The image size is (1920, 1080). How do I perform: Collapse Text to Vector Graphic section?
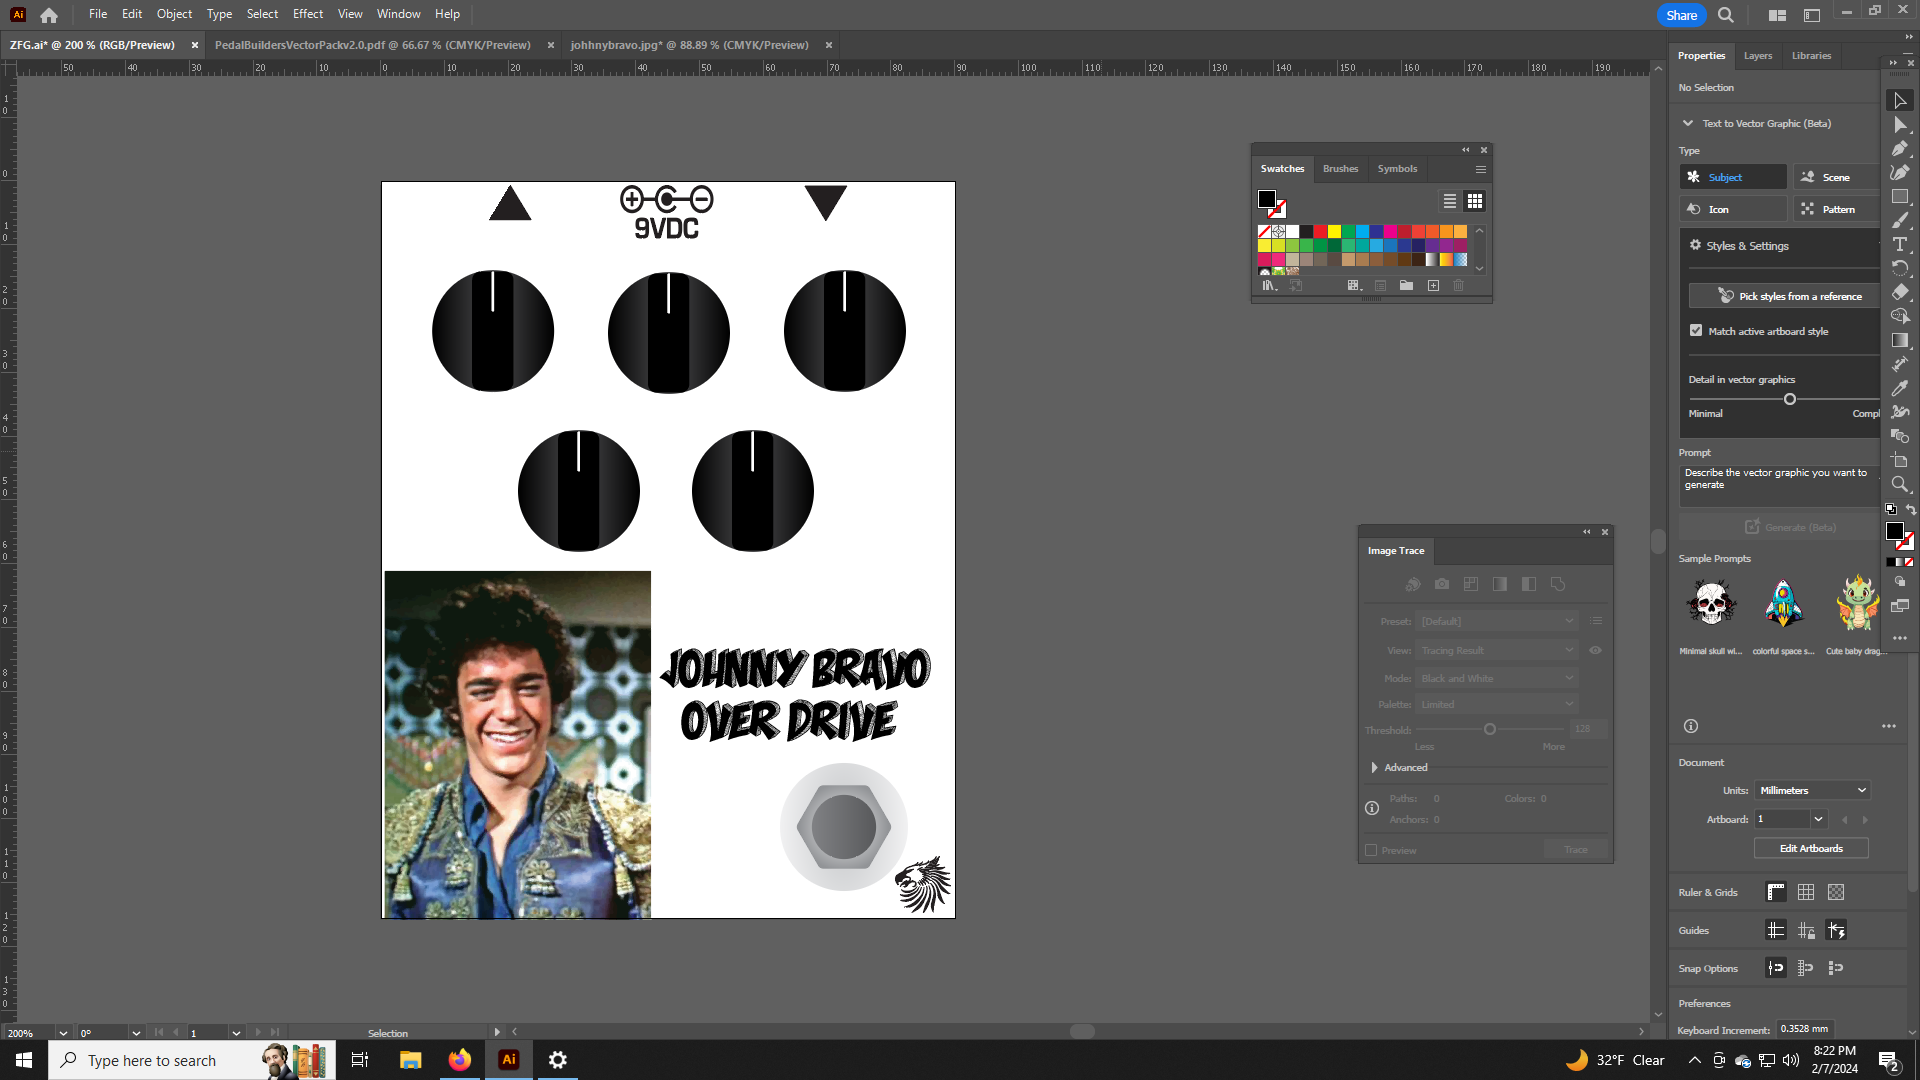pos(1688,123)
